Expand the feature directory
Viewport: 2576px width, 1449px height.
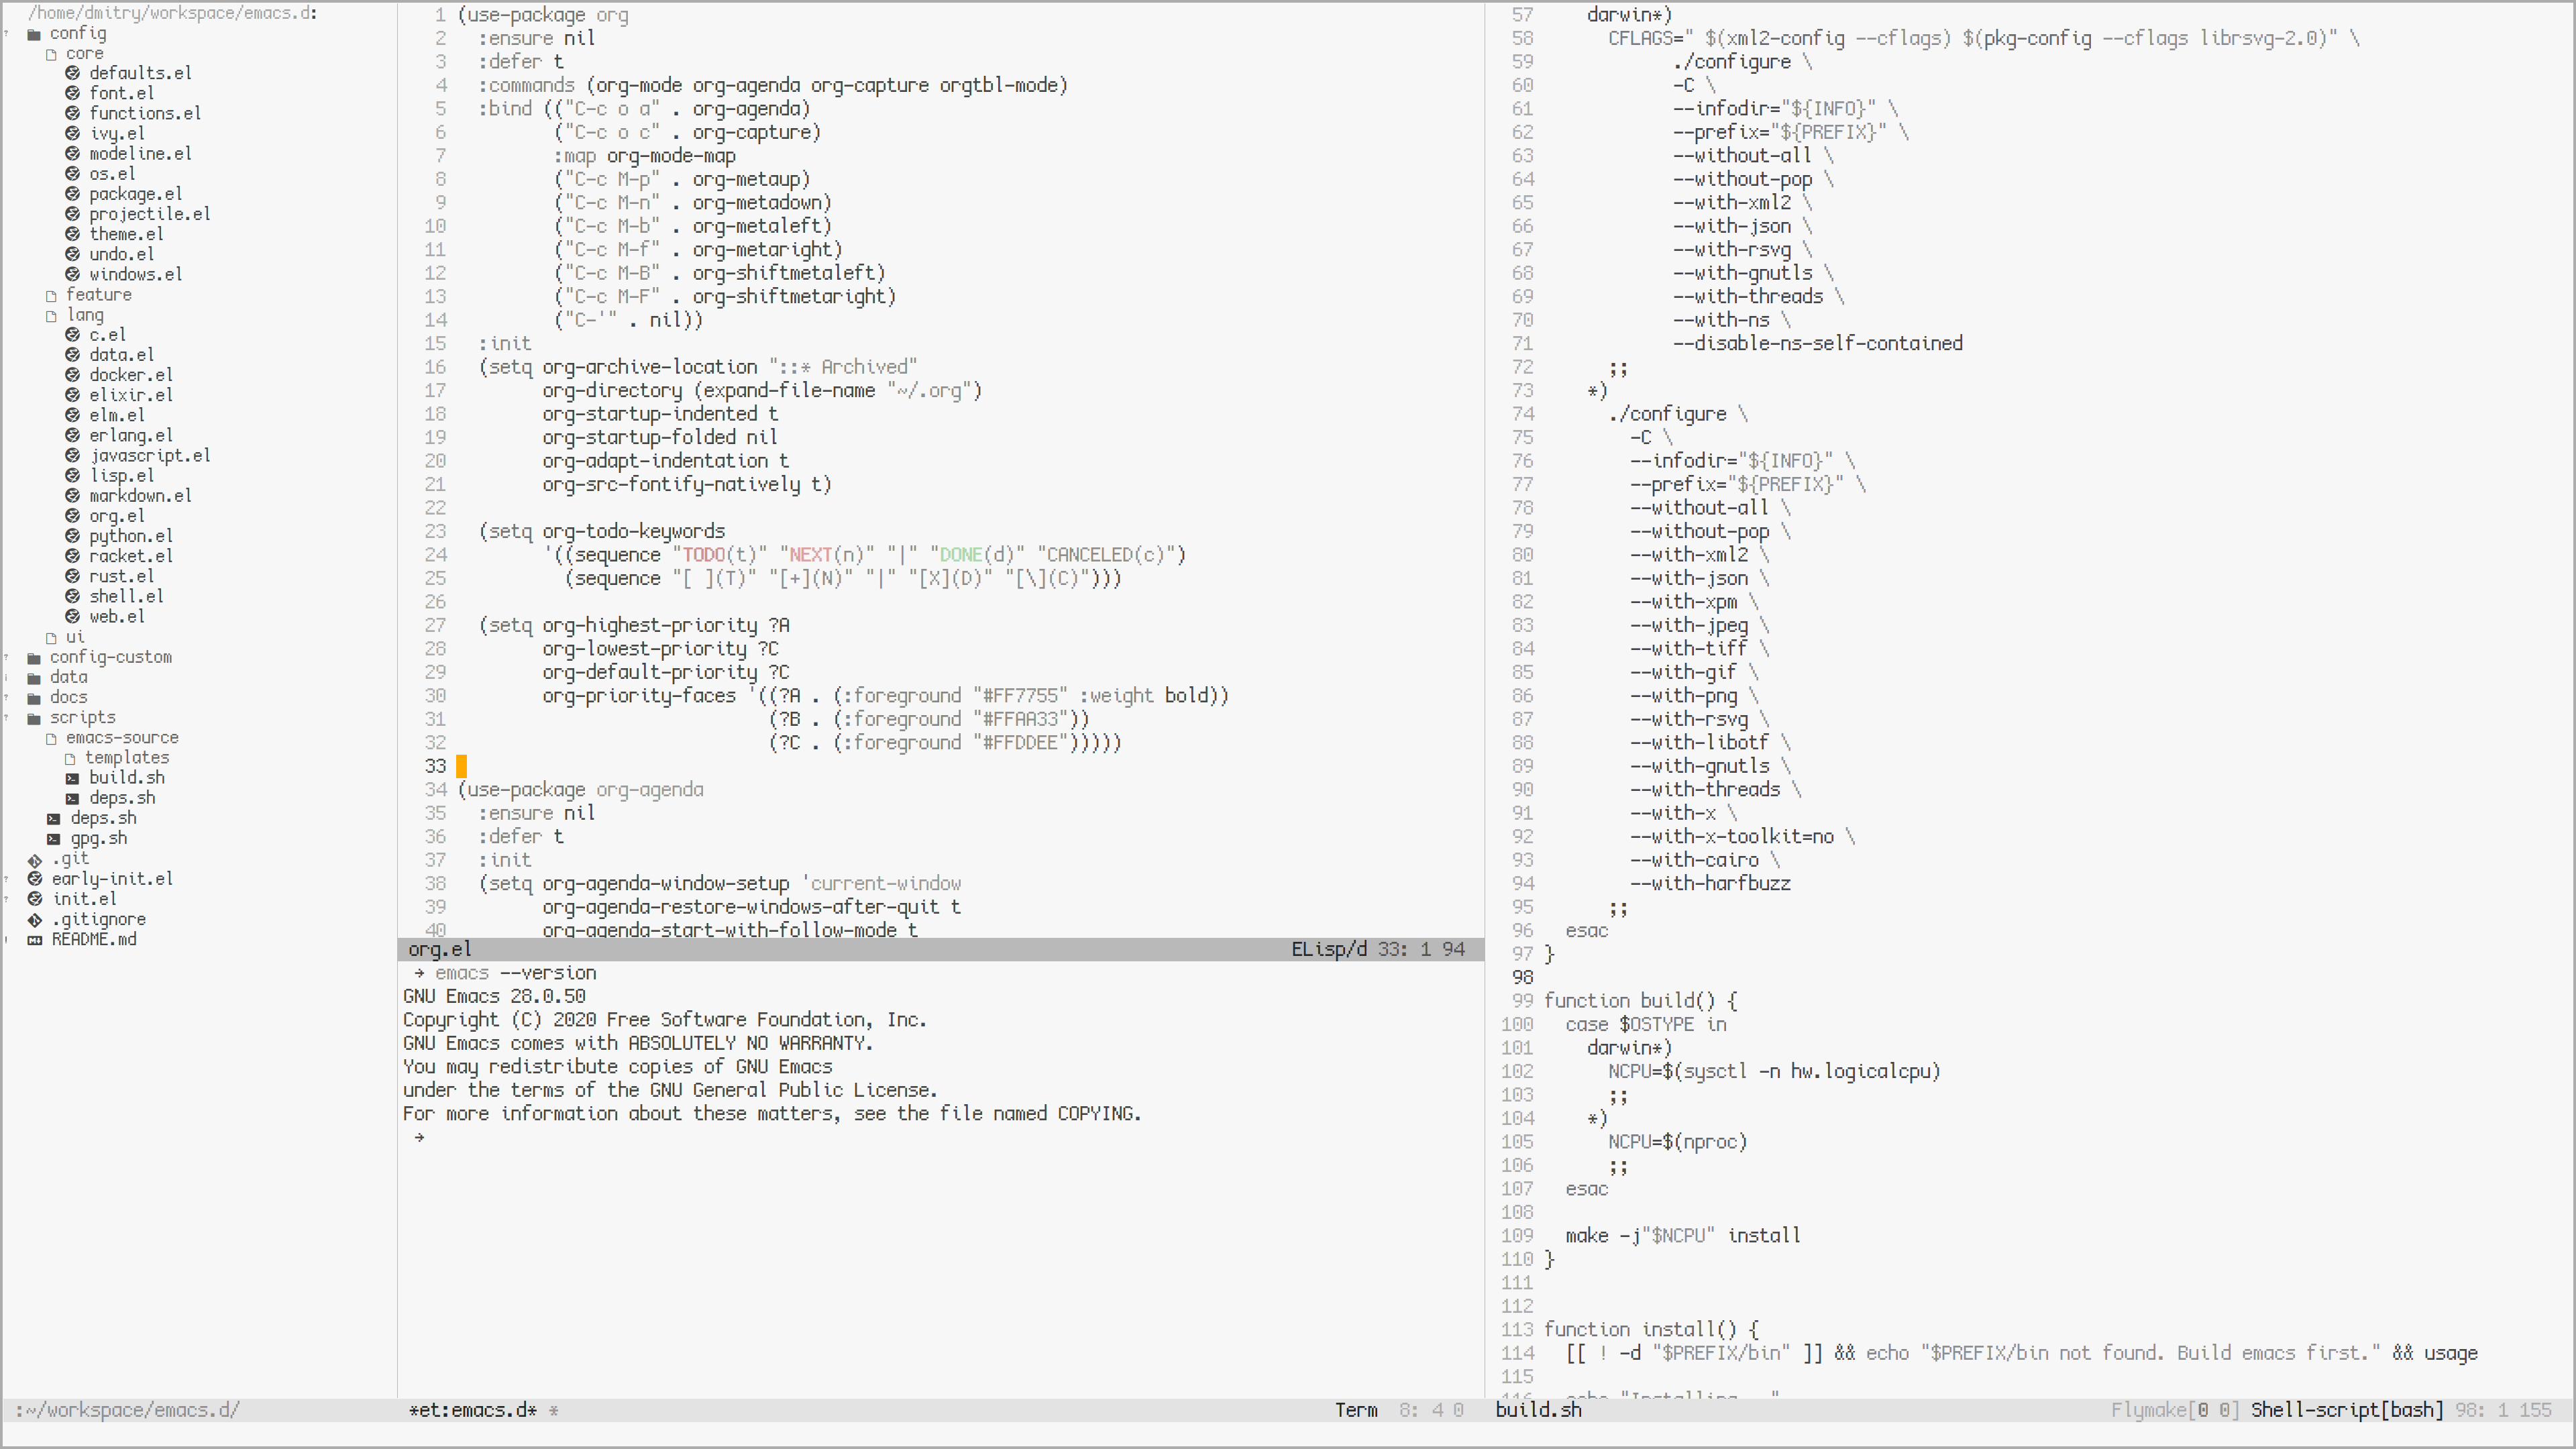tap(98, 295)
